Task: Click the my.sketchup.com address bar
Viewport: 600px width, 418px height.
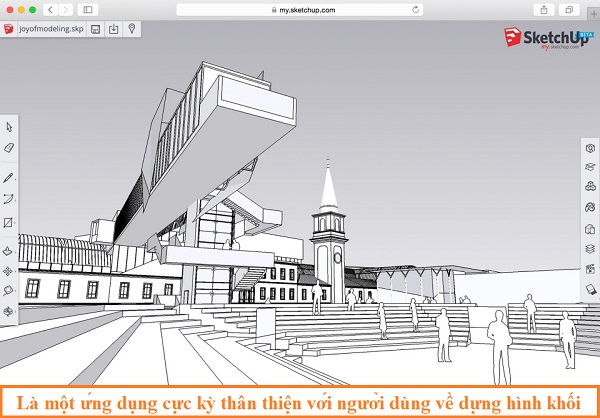Action: 298,9
